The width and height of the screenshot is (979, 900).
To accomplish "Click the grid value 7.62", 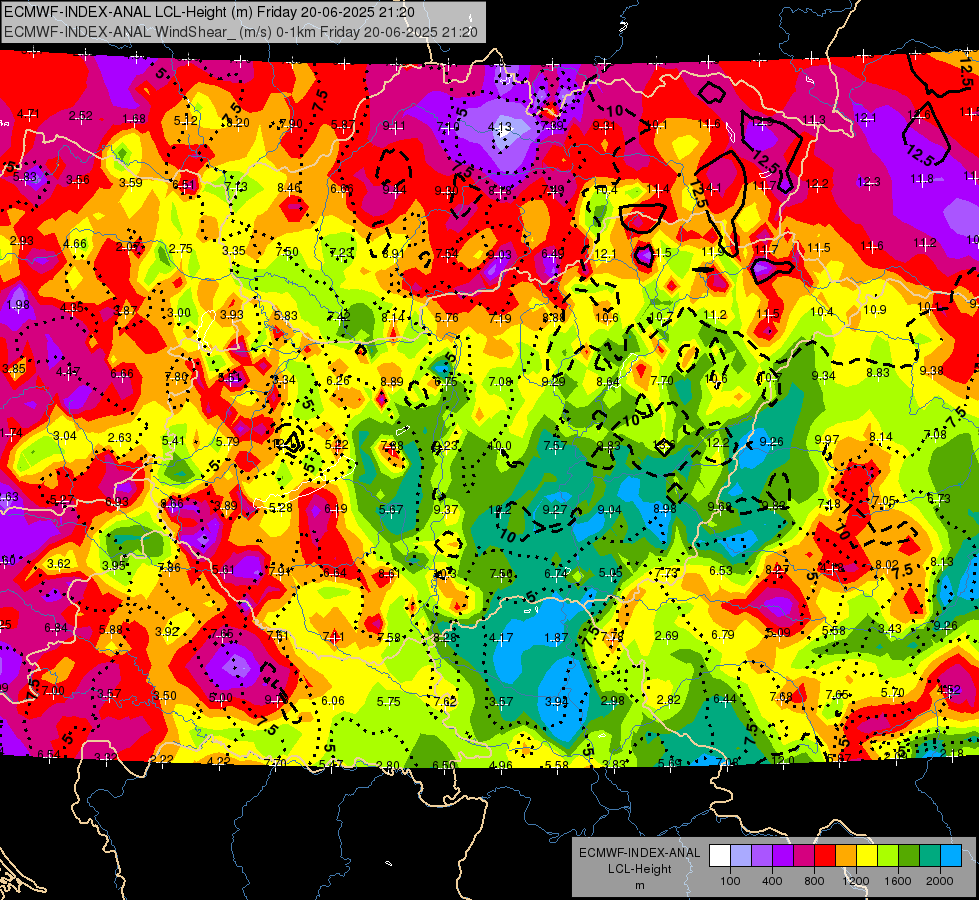I will 445,701.
